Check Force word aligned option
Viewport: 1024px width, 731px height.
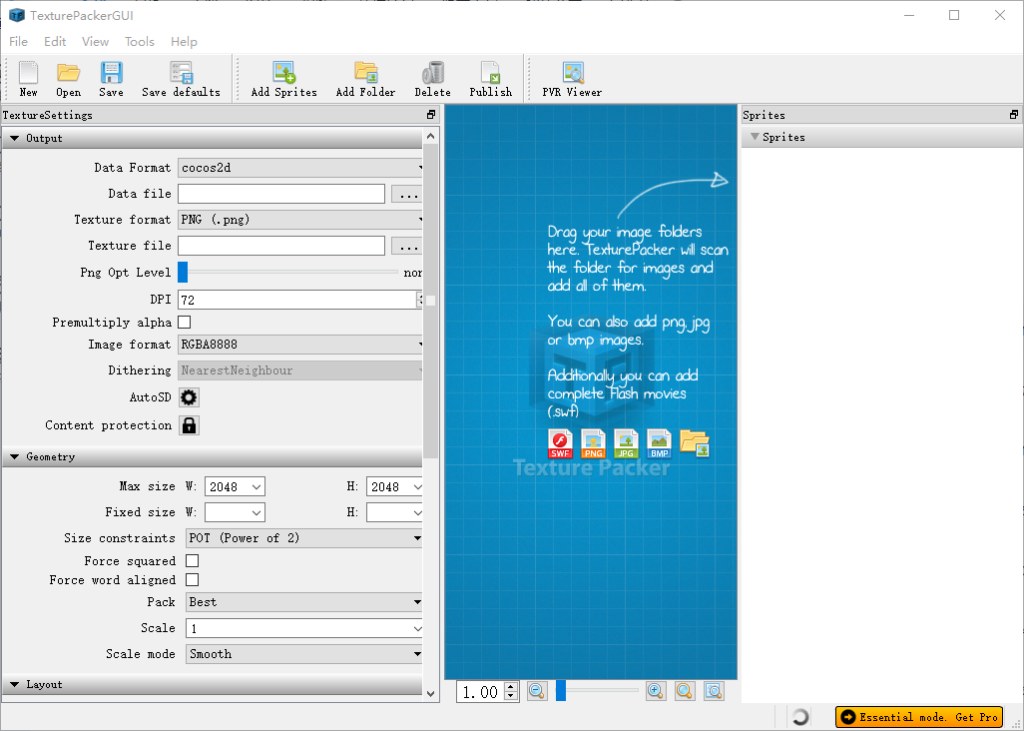[192, 579]
